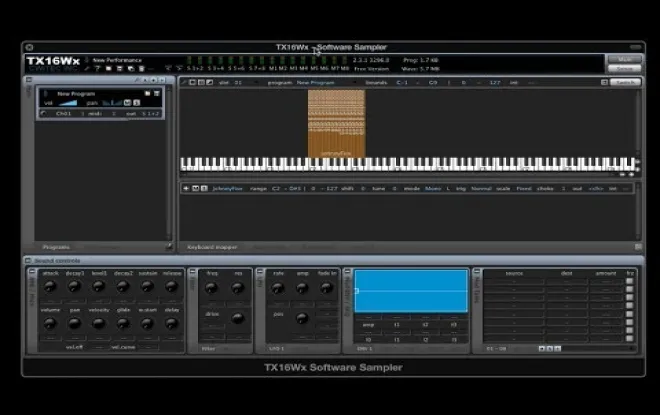
Task: Click the drive knob in filter section
Action: point(238,318)
